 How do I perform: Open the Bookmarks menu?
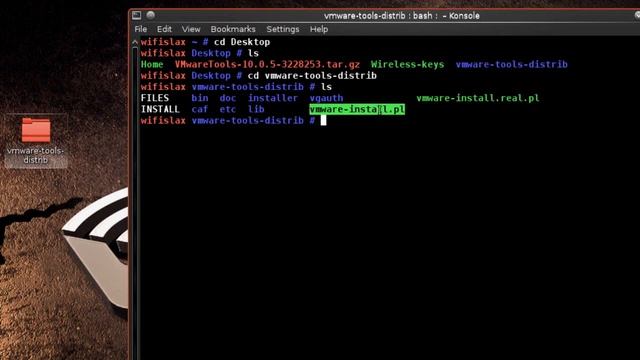pos(233,29)
